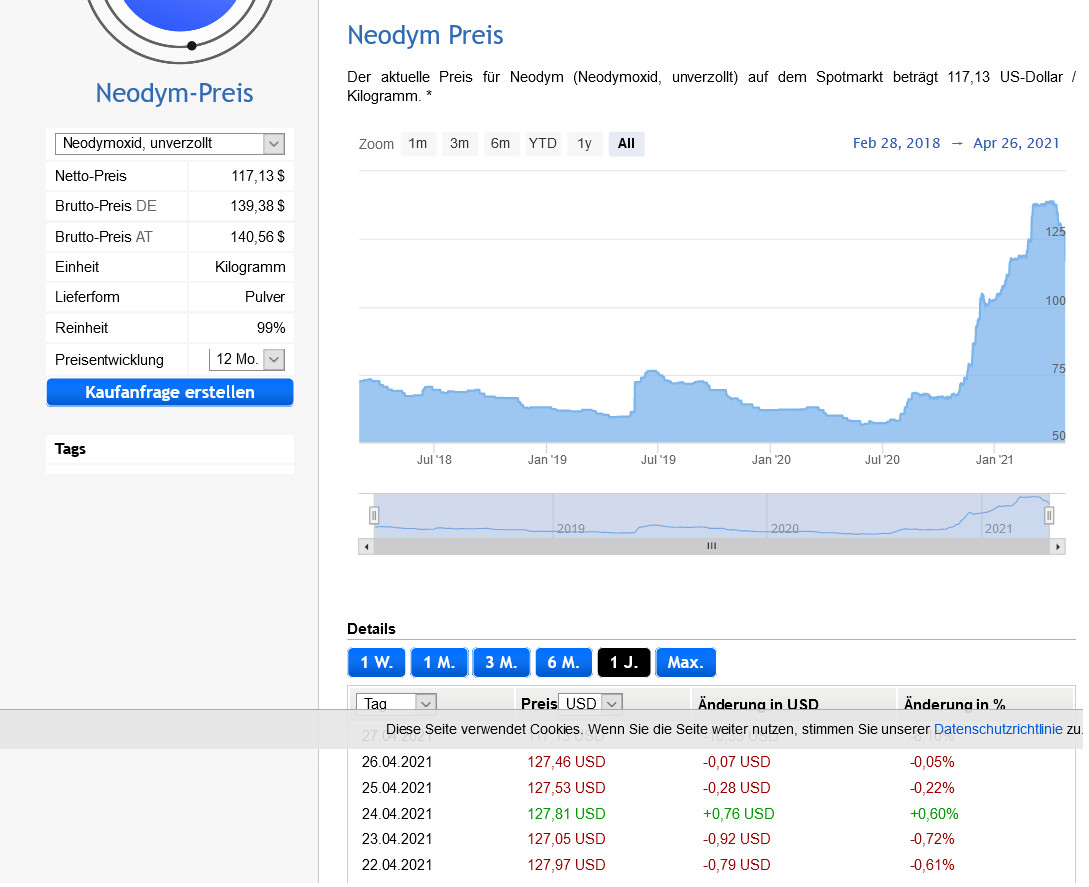The width and height of the screenshot is (1089, 887).
Task: Click the Neodym Preis main heading
Action: 425,35
